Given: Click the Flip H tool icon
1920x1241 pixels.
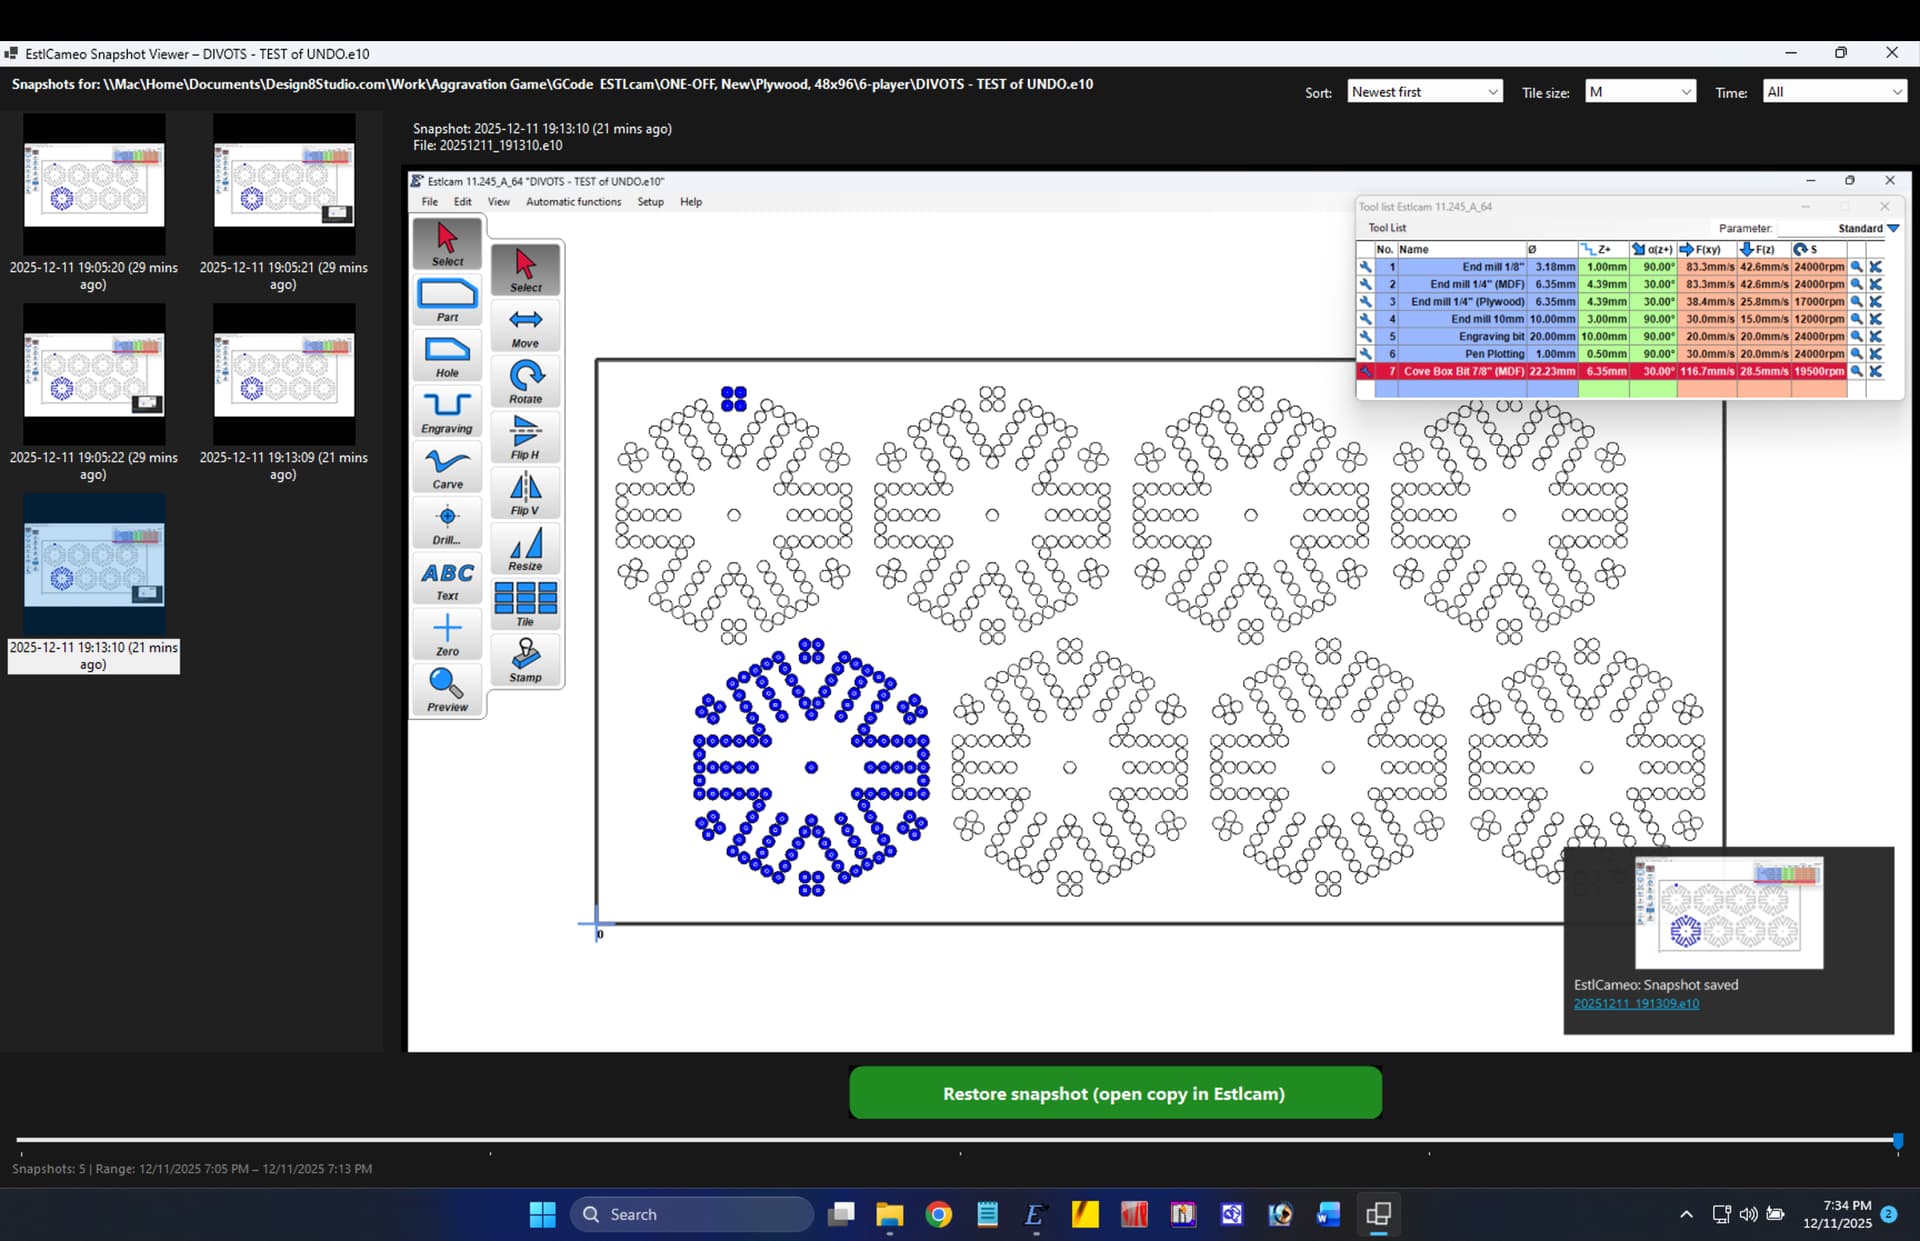Looking at the screenshot, I should pyautogui.click(x=525, y=438).
